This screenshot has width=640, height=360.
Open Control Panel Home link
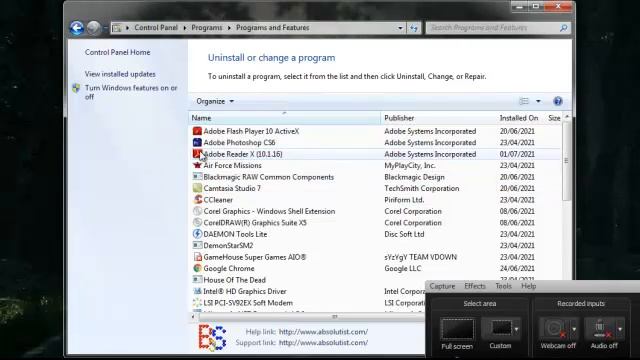(118, 52)
